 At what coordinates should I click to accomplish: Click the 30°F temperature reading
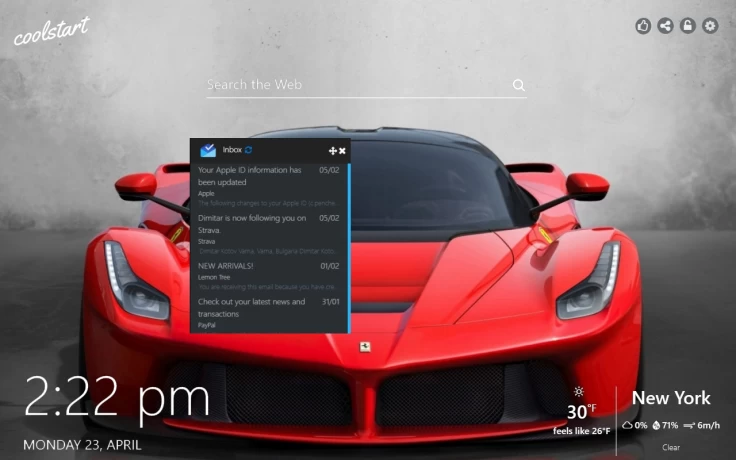(582, 412)
